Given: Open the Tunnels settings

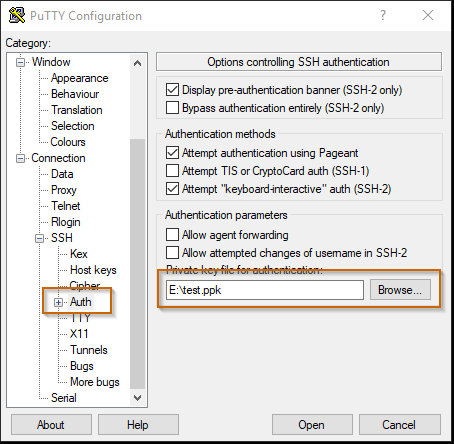Looking at the screenshot, I should click(89, 350).
